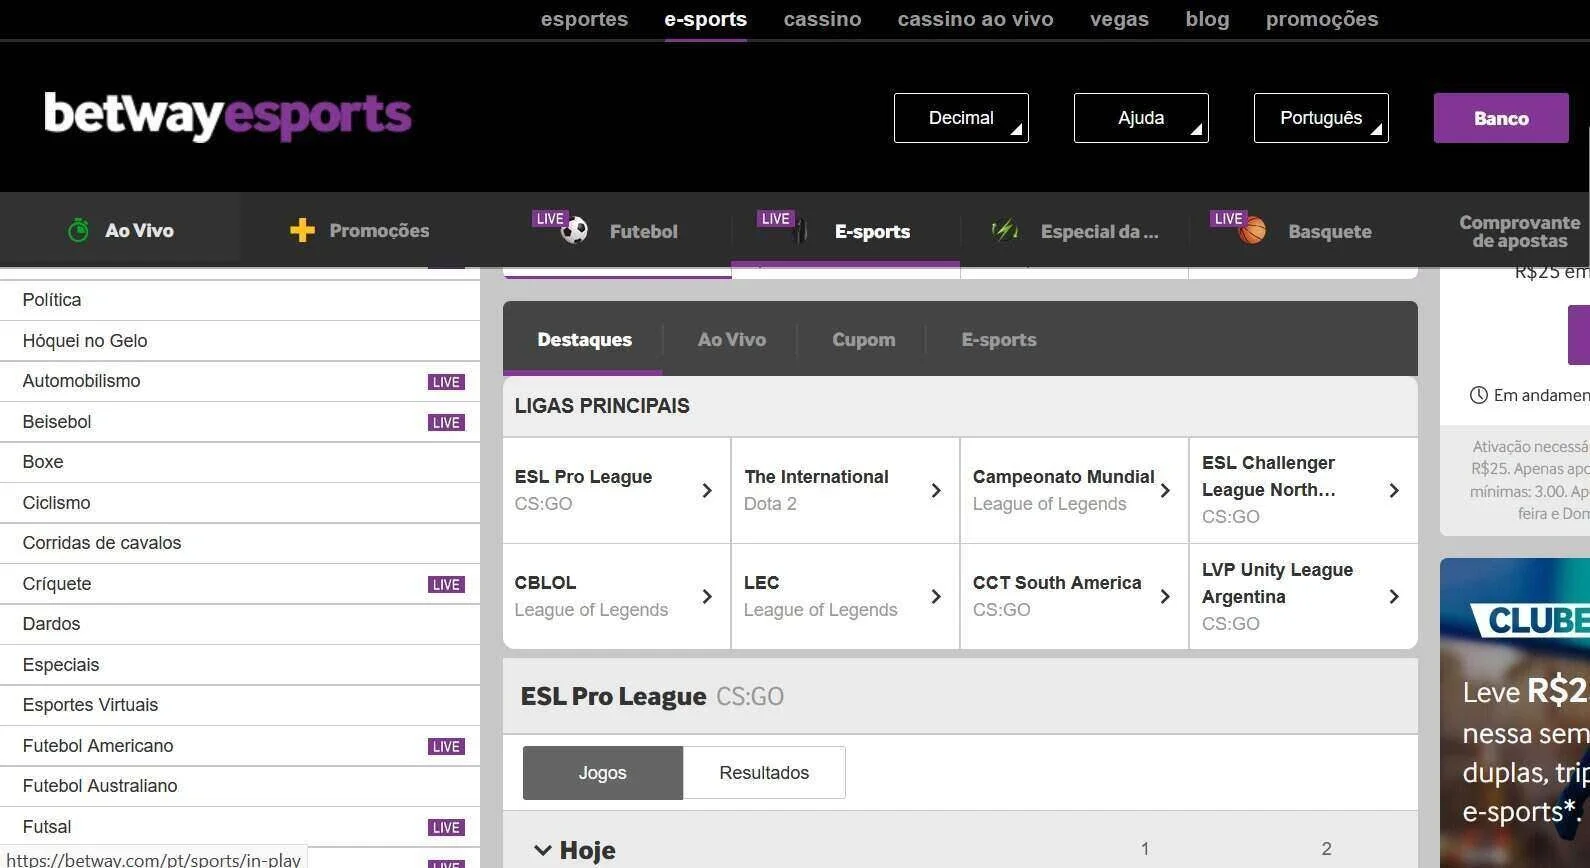Click LIVE badge beside Automobilismo
This screenshot has width=1590, height=868.
coord(446,382)
